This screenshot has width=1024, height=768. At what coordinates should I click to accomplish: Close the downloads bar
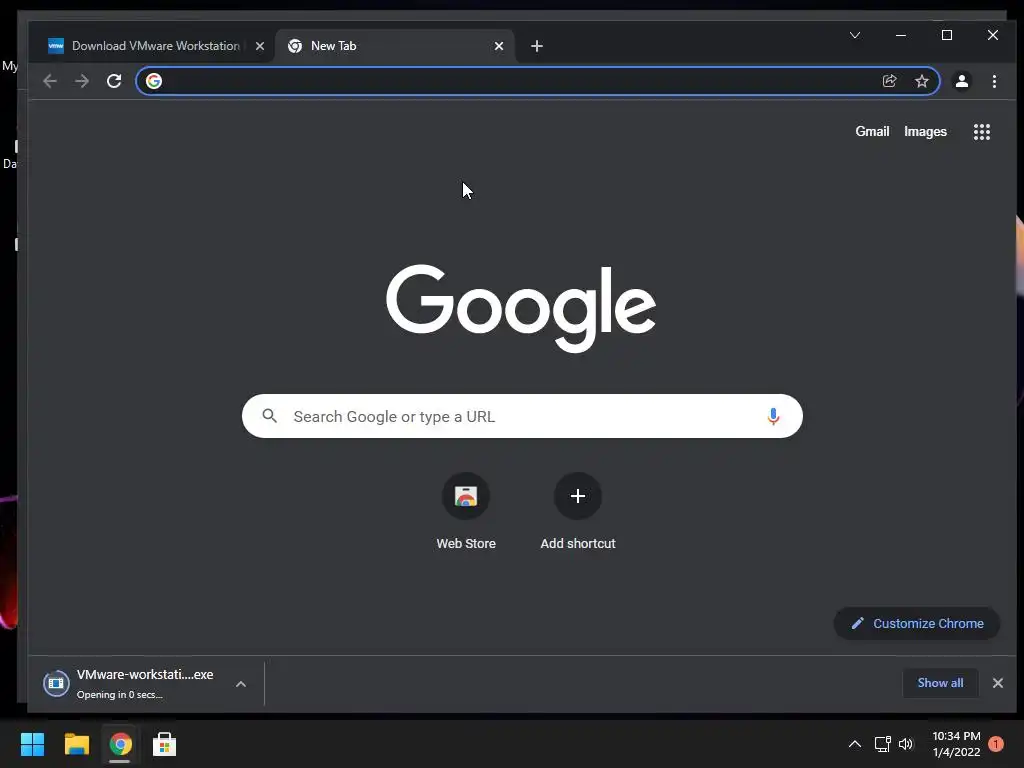pos(997,683)
